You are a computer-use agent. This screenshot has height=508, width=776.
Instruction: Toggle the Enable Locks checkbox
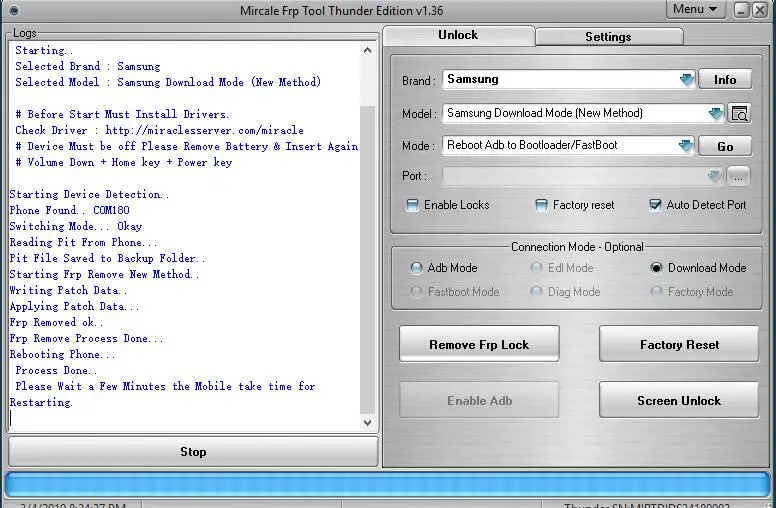point(412,205)
